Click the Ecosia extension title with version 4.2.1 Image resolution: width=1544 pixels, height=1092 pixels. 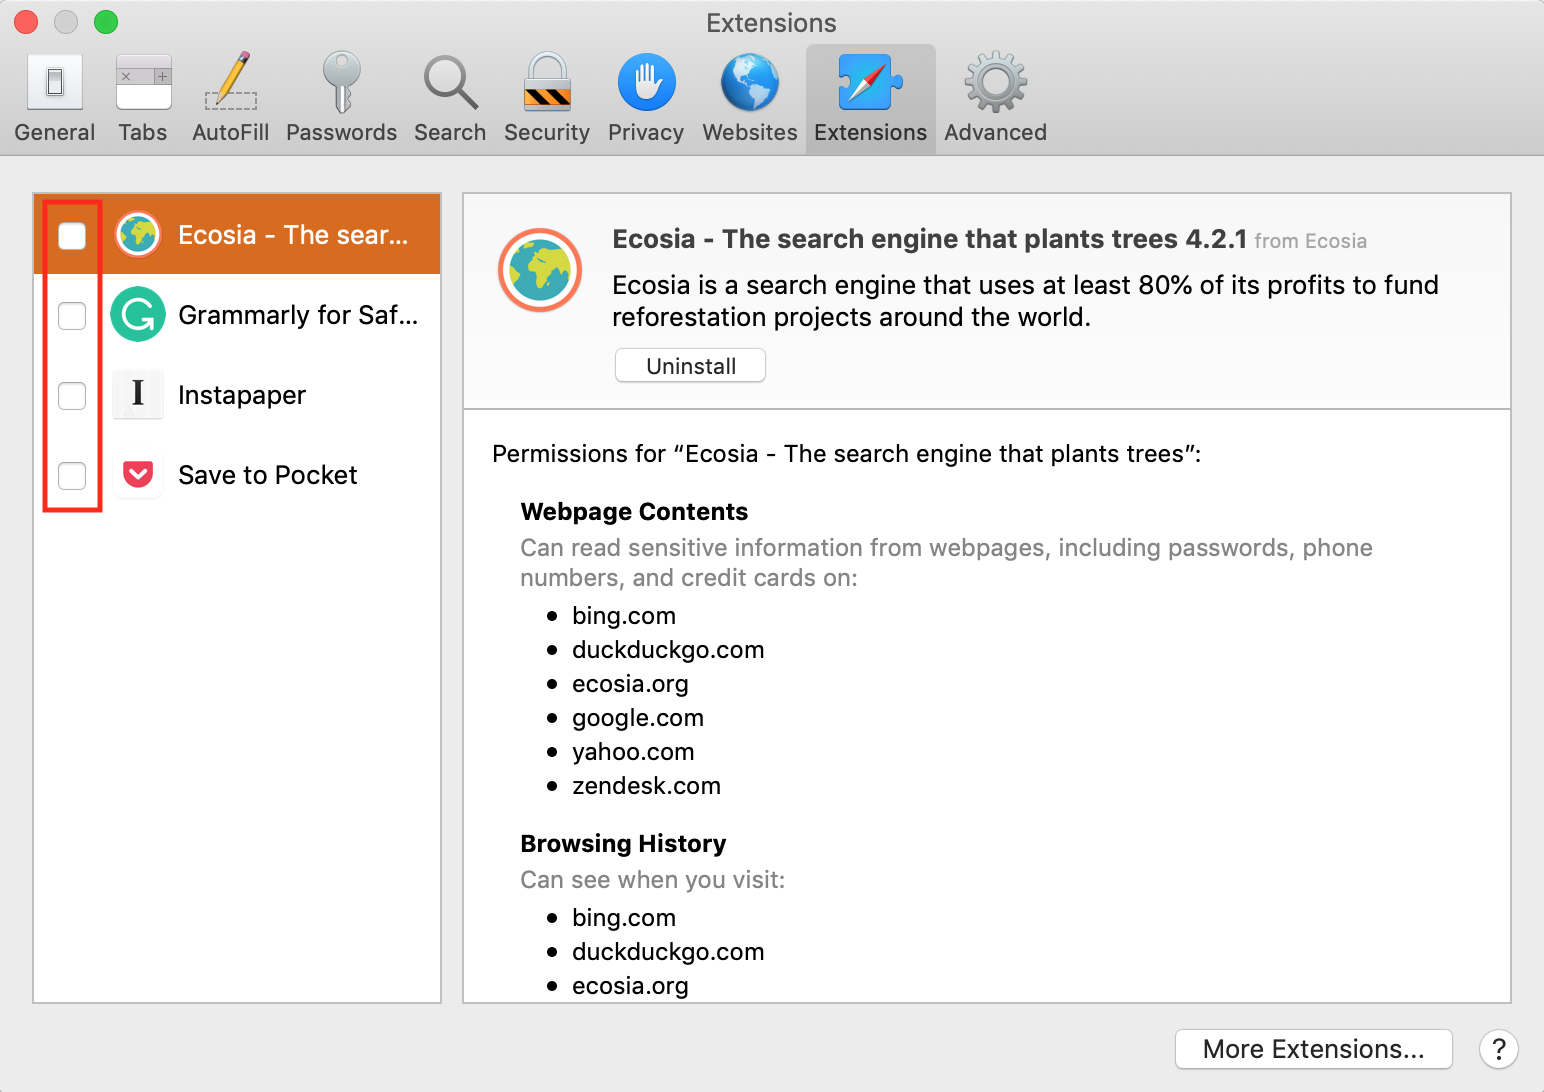point(930,239)
